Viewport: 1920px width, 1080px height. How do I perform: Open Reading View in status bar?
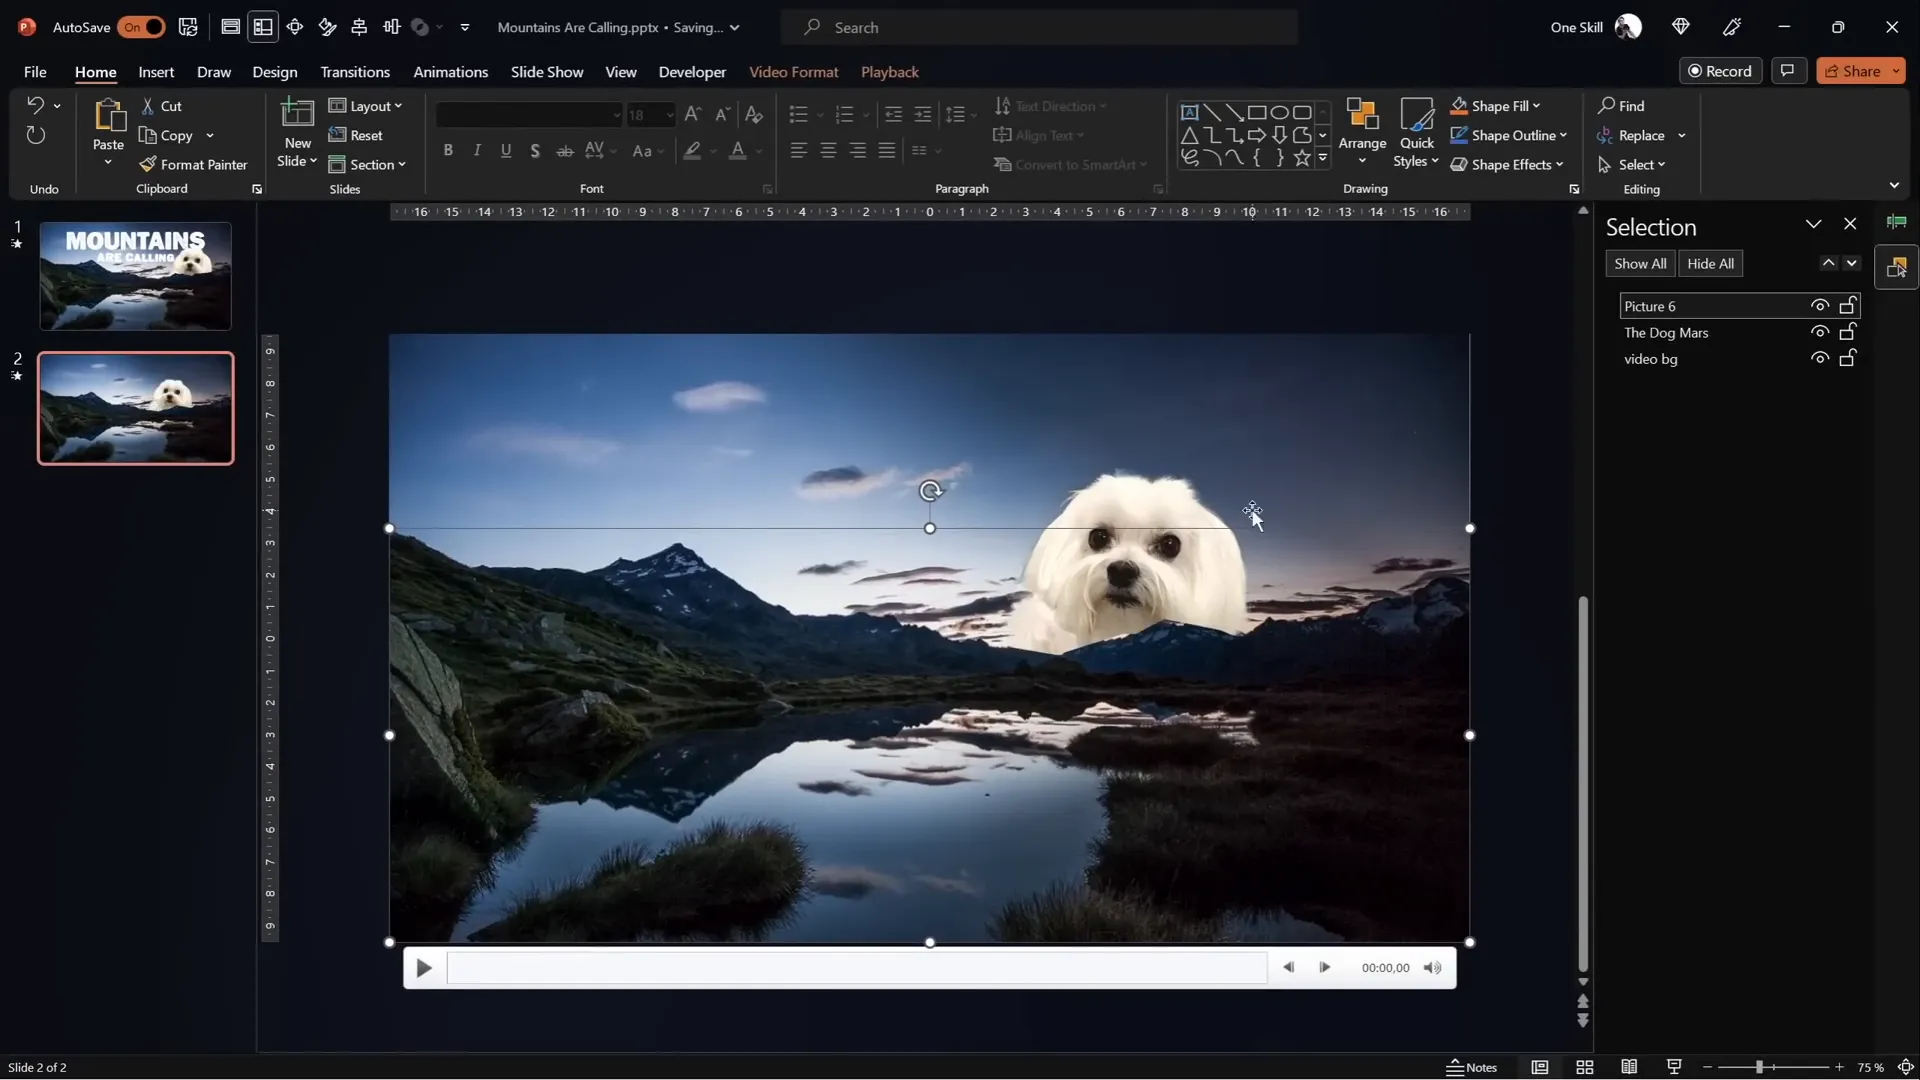[x=1629, y=1067]
